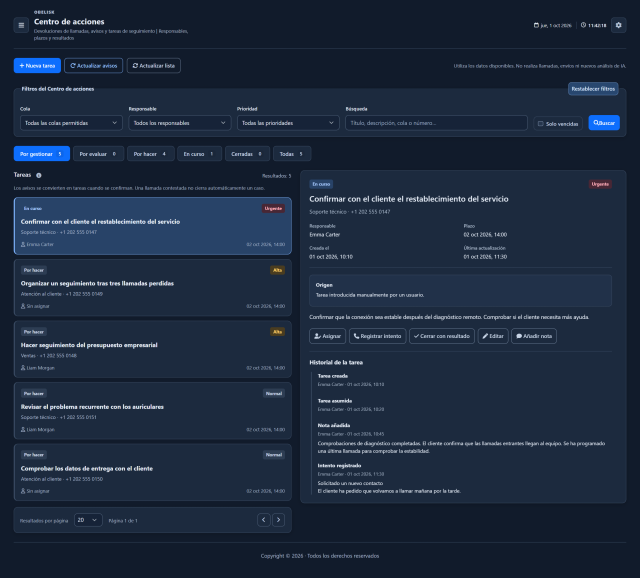
Task: Open the hamburger menu icon
Action: pyautogui.click(x=21, y=25)
